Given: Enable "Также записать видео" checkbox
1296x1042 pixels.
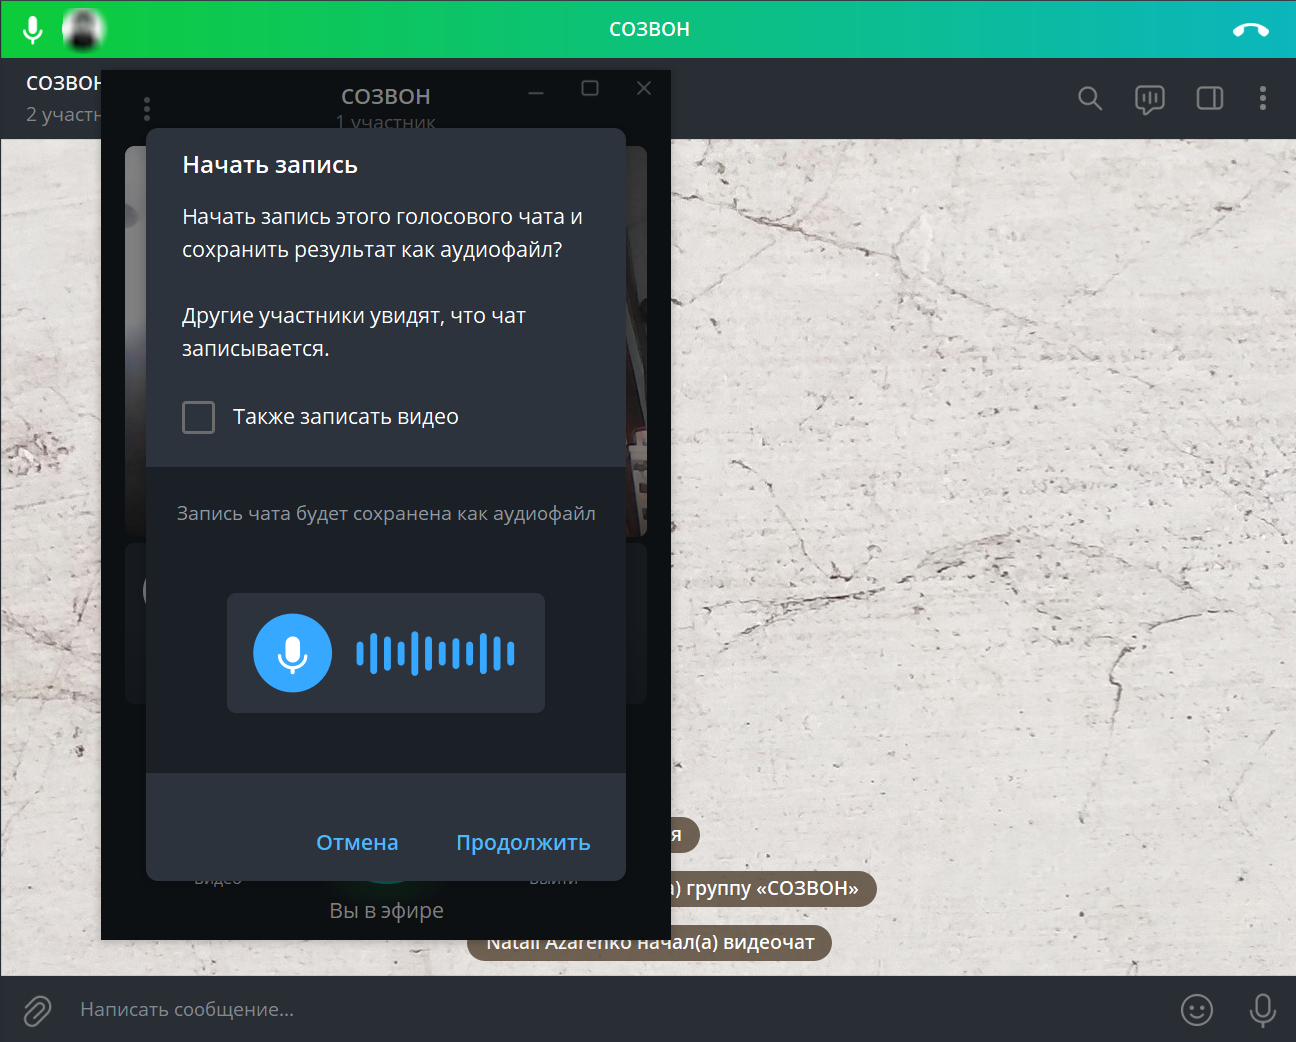Looking at the screenshot, I should [198, 417].
